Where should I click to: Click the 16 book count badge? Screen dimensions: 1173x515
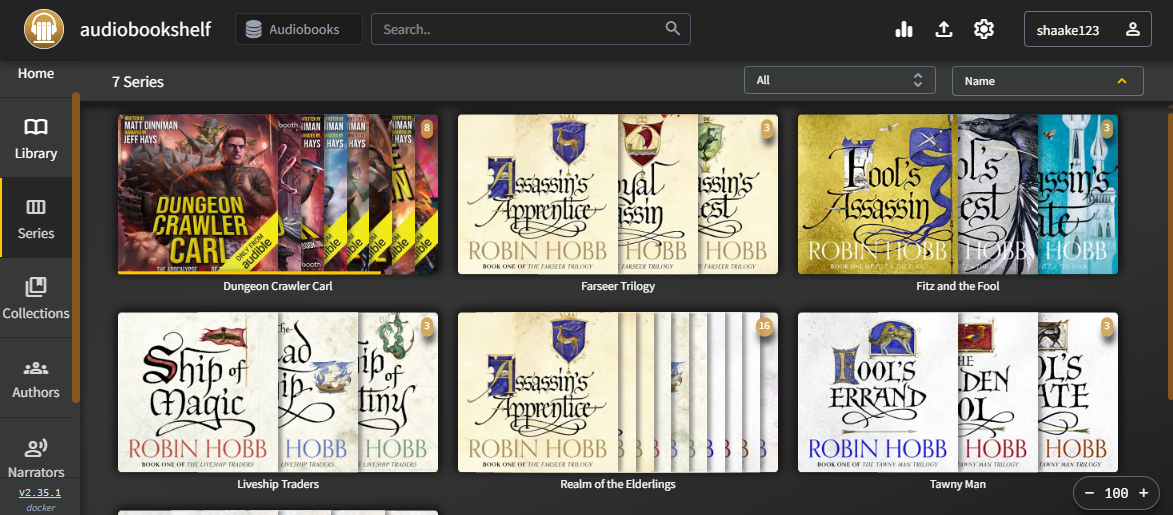point(765,326)
